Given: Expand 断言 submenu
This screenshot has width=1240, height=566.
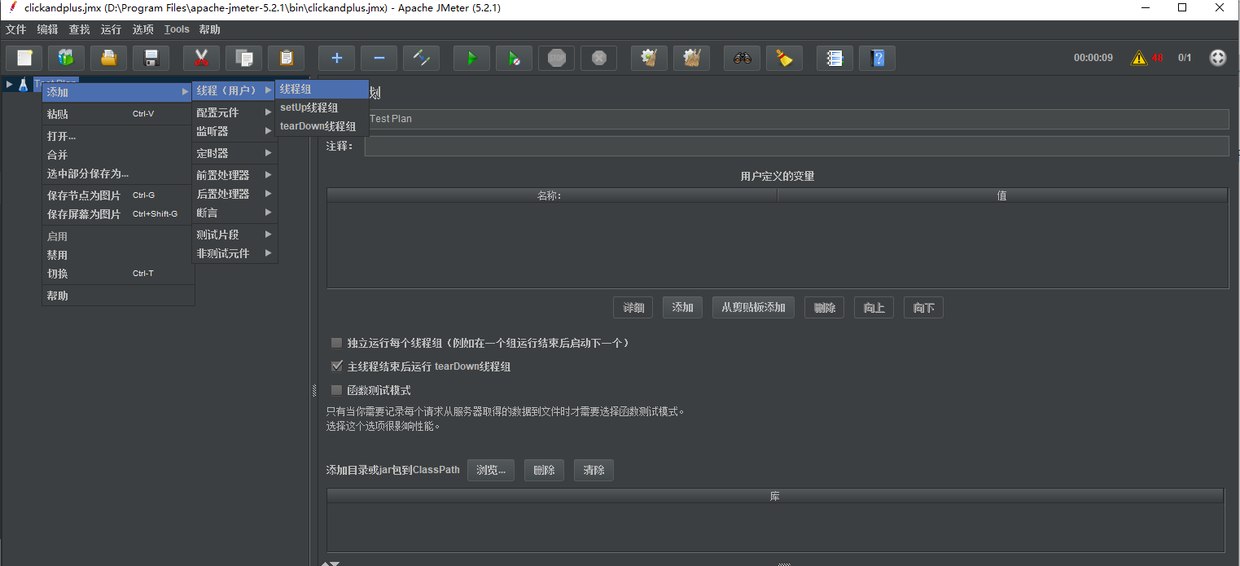Looking at the screenshot, I should (234, 213).
